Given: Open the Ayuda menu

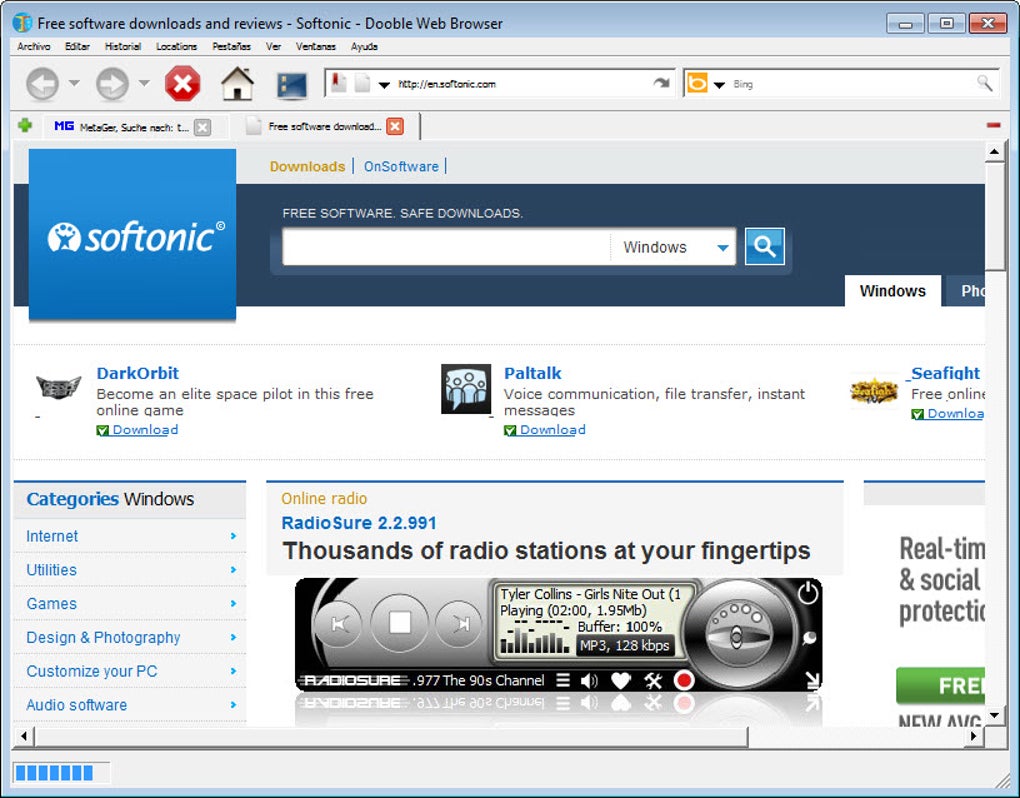Looking at the screenshot, I should pyautogui.click(x=364, y=46).
